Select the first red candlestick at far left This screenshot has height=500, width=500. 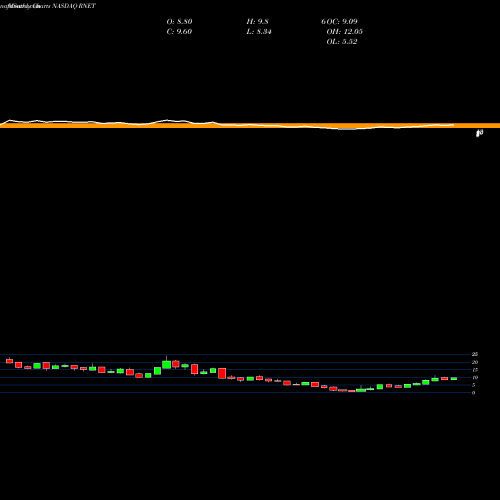click(x=9, y=361)
